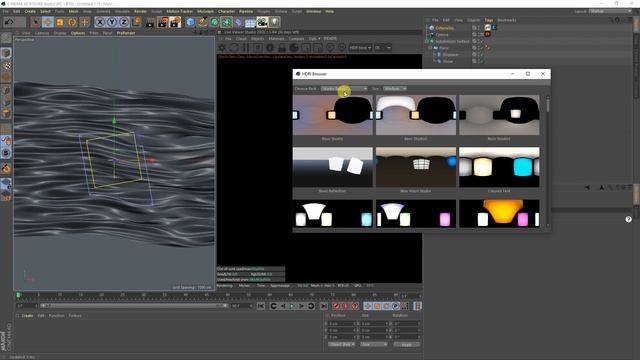Collapse the Subdivision Surface tree item
640x360 pixels.
[x=427, y=41]
